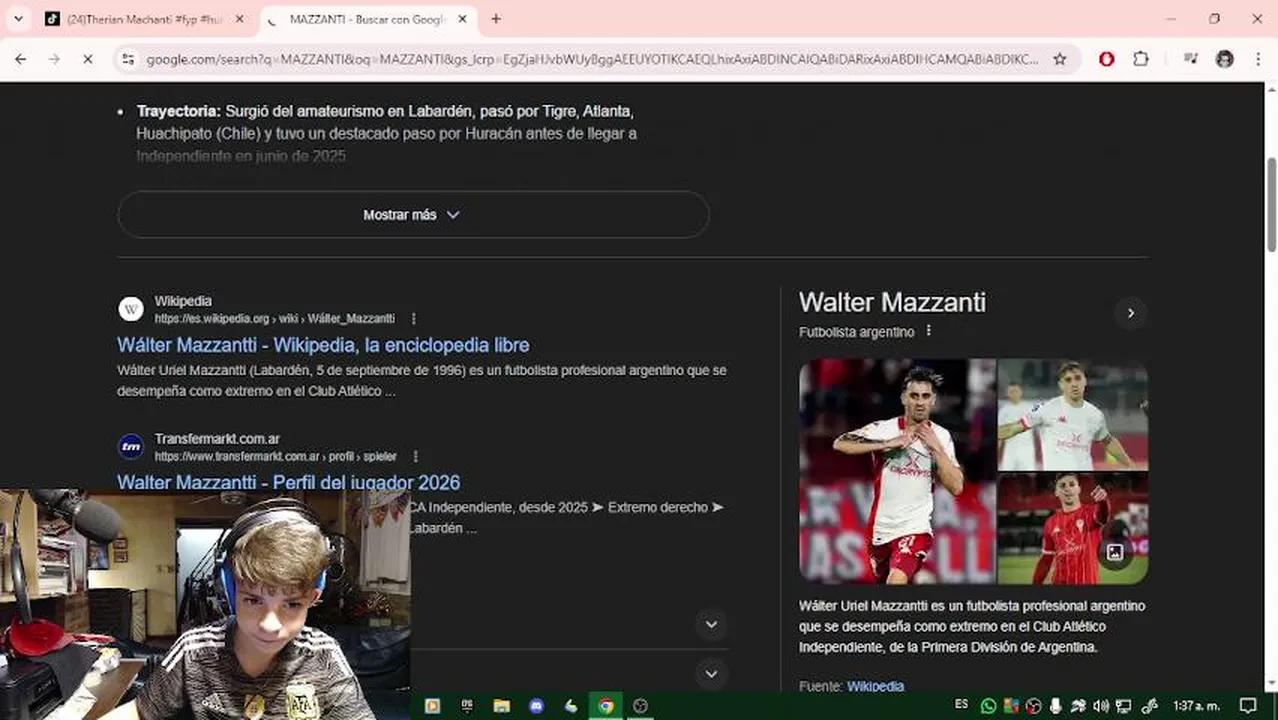Image resolution: width=1278 pixels, height=720 pixels.
Task: Open the Extensions puzzle icon
Action: [1141, 59]
